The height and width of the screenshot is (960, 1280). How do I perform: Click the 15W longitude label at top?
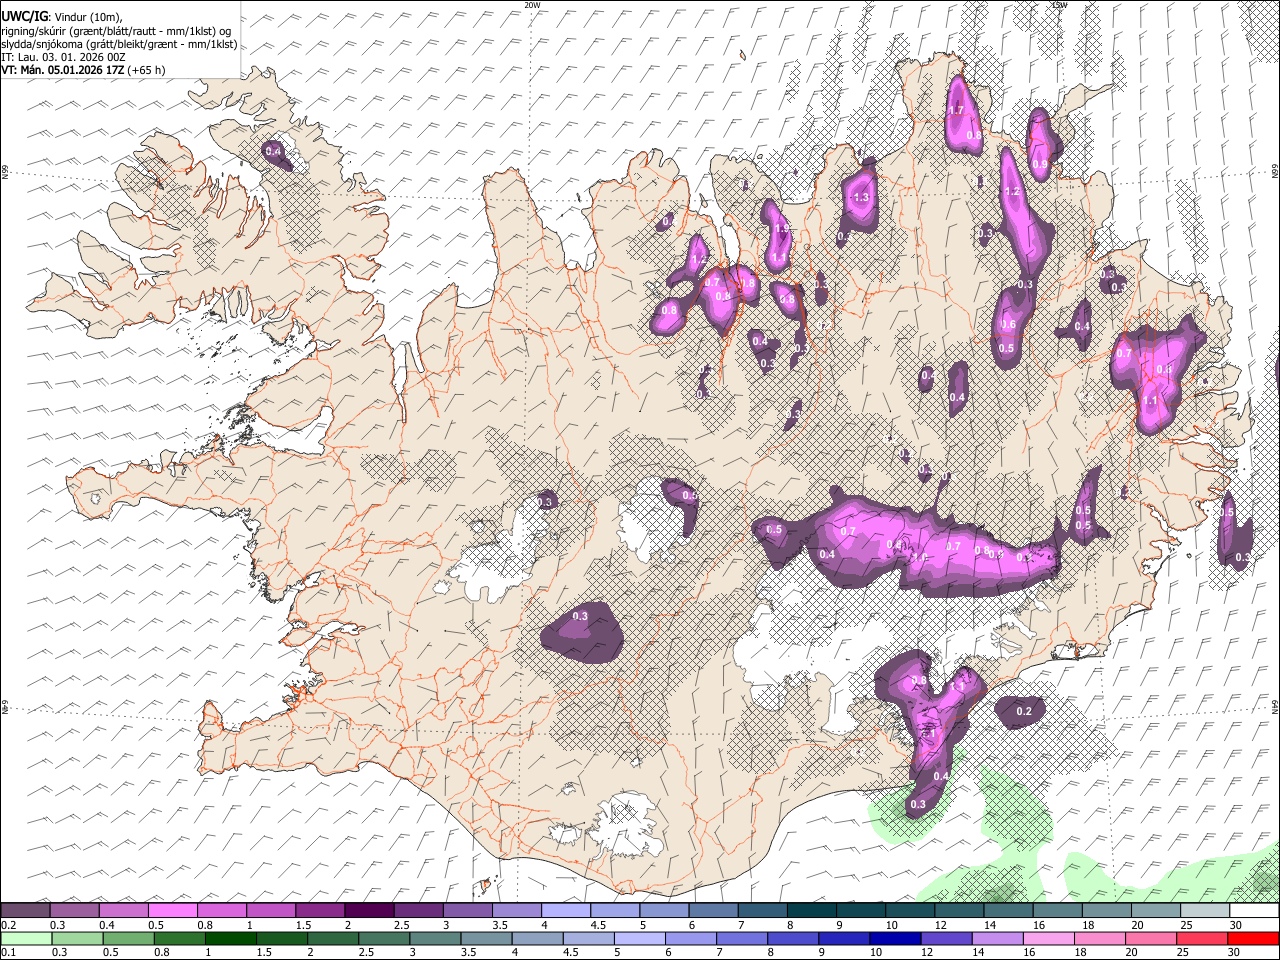point(1059,4)
